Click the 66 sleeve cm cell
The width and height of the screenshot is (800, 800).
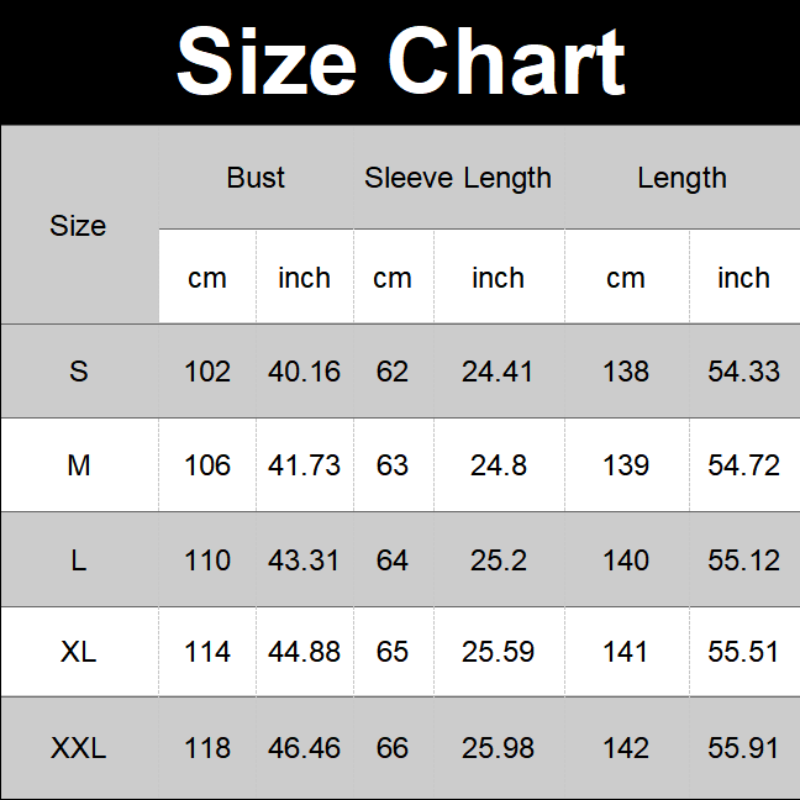pos(392,747)
